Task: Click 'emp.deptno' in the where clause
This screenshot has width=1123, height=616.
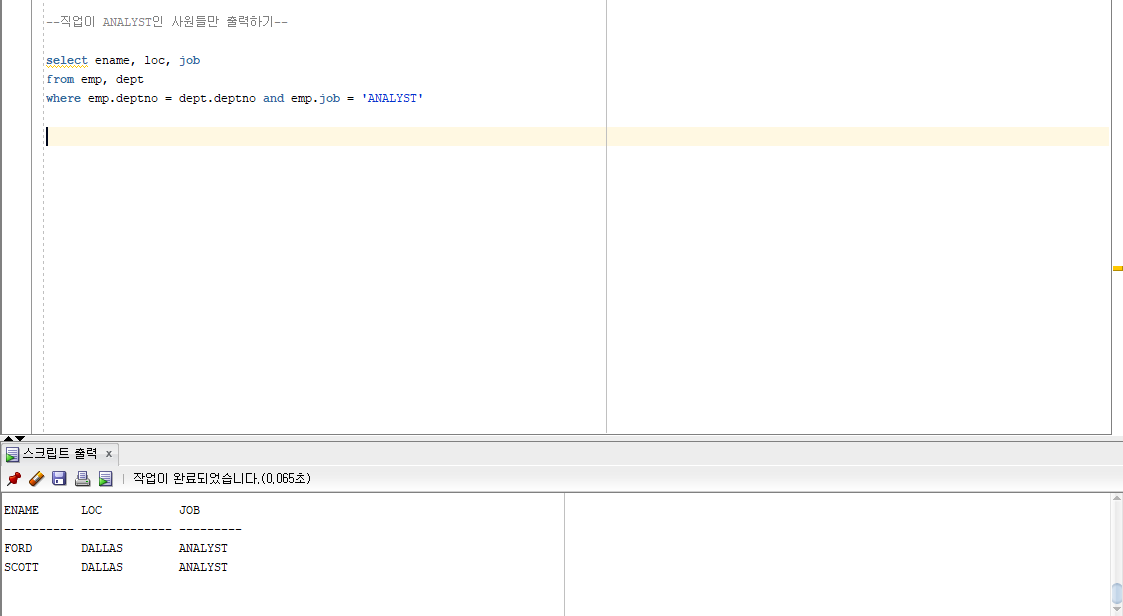Action: (122, 98)
